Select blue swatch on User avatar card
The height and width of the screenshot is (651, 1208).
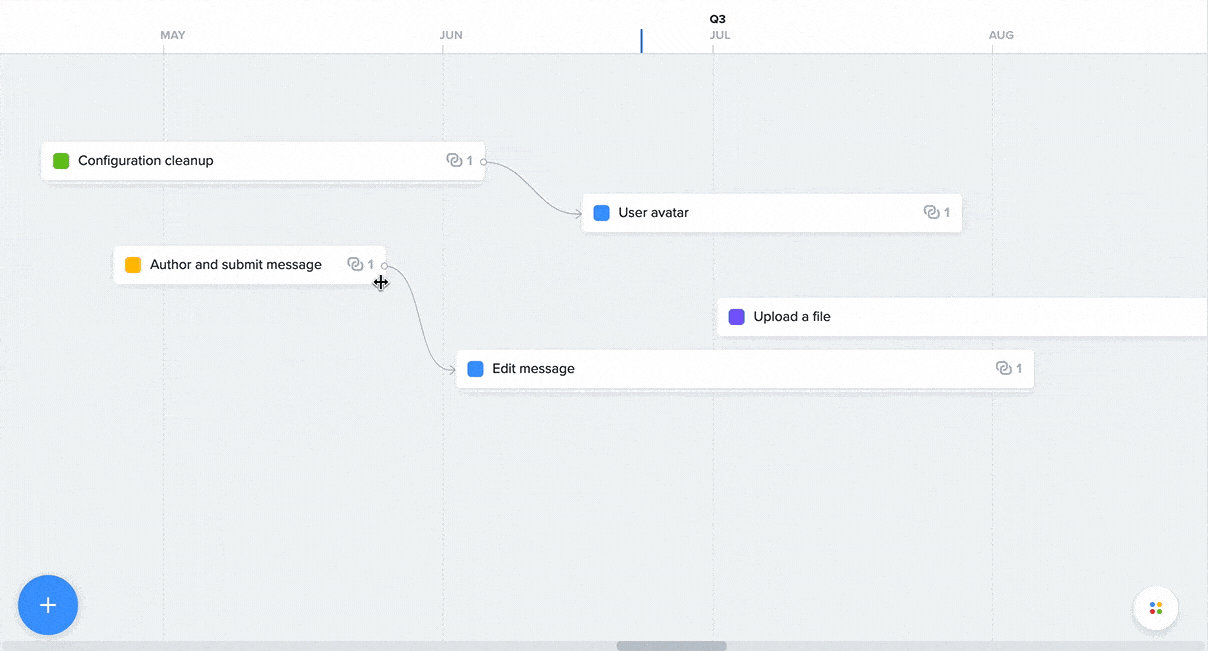(601, 213)
